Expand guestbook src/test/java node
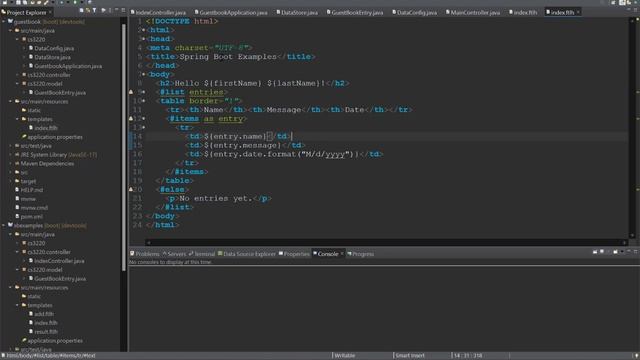This screenshot has height=360, width=640. point(11,146)
